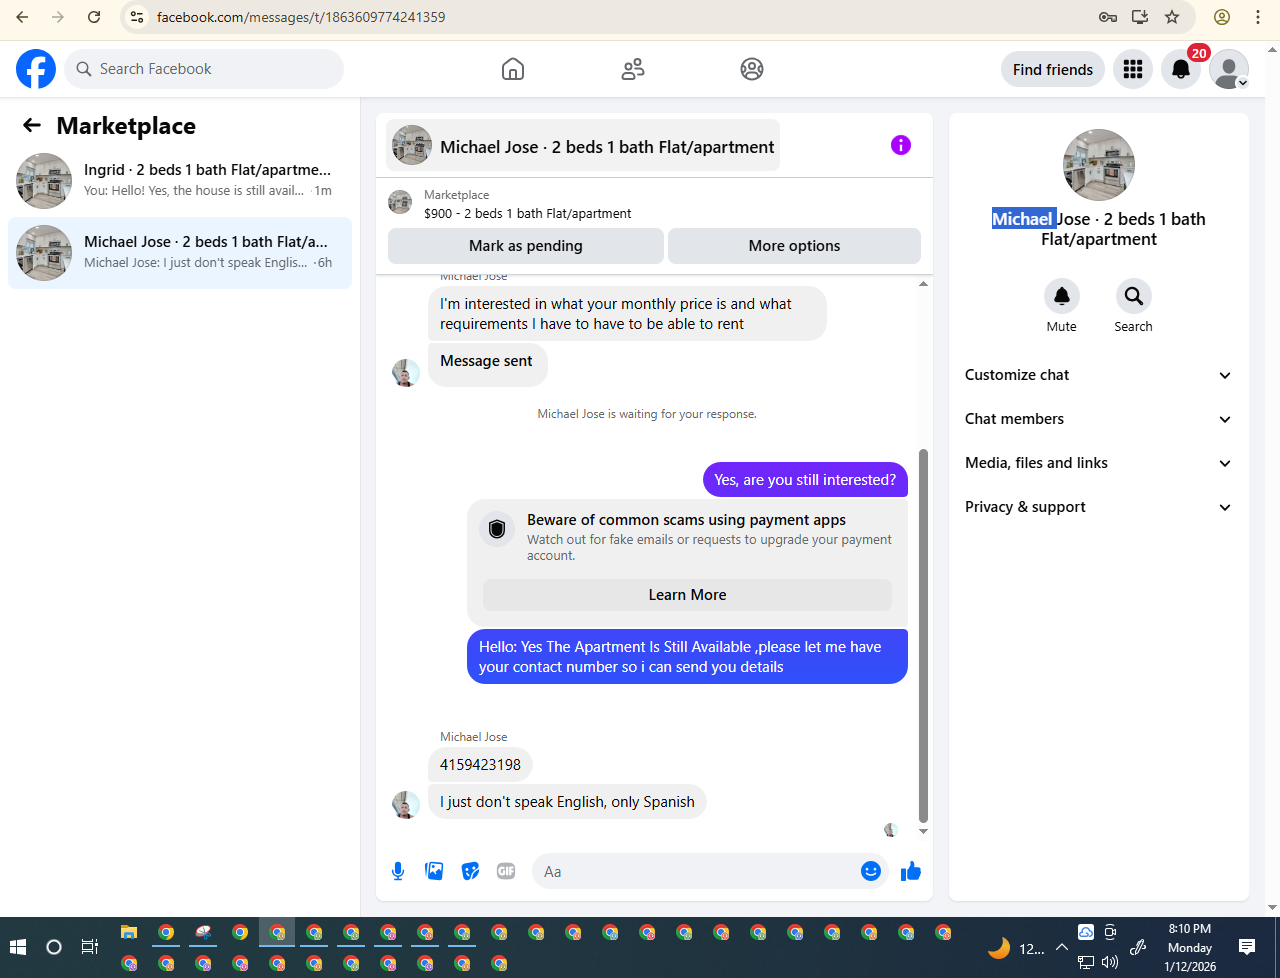Click the chat scrollbar thumb

coord(923,635)
